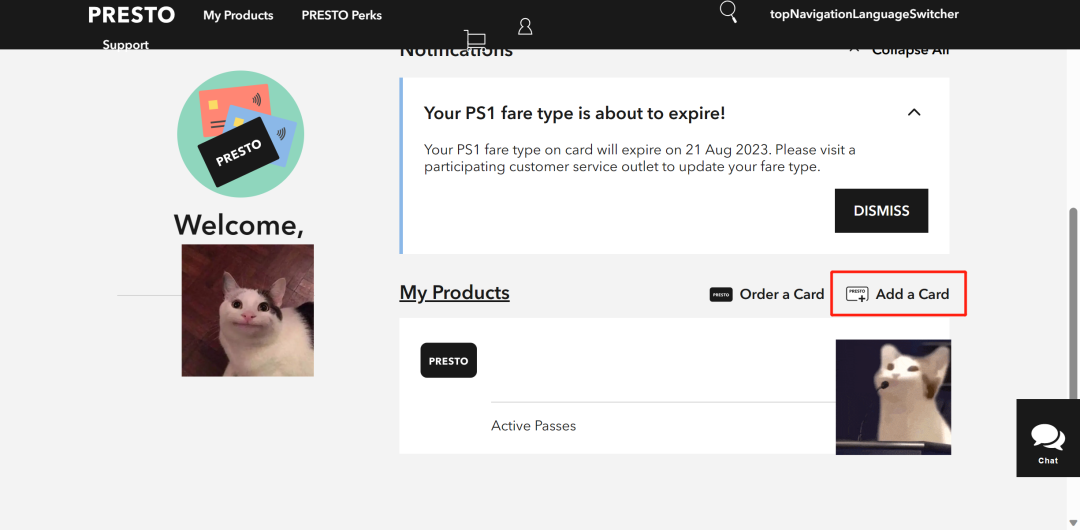Open the shopping cart icon

pyautogui.click(x=475, y=41)
